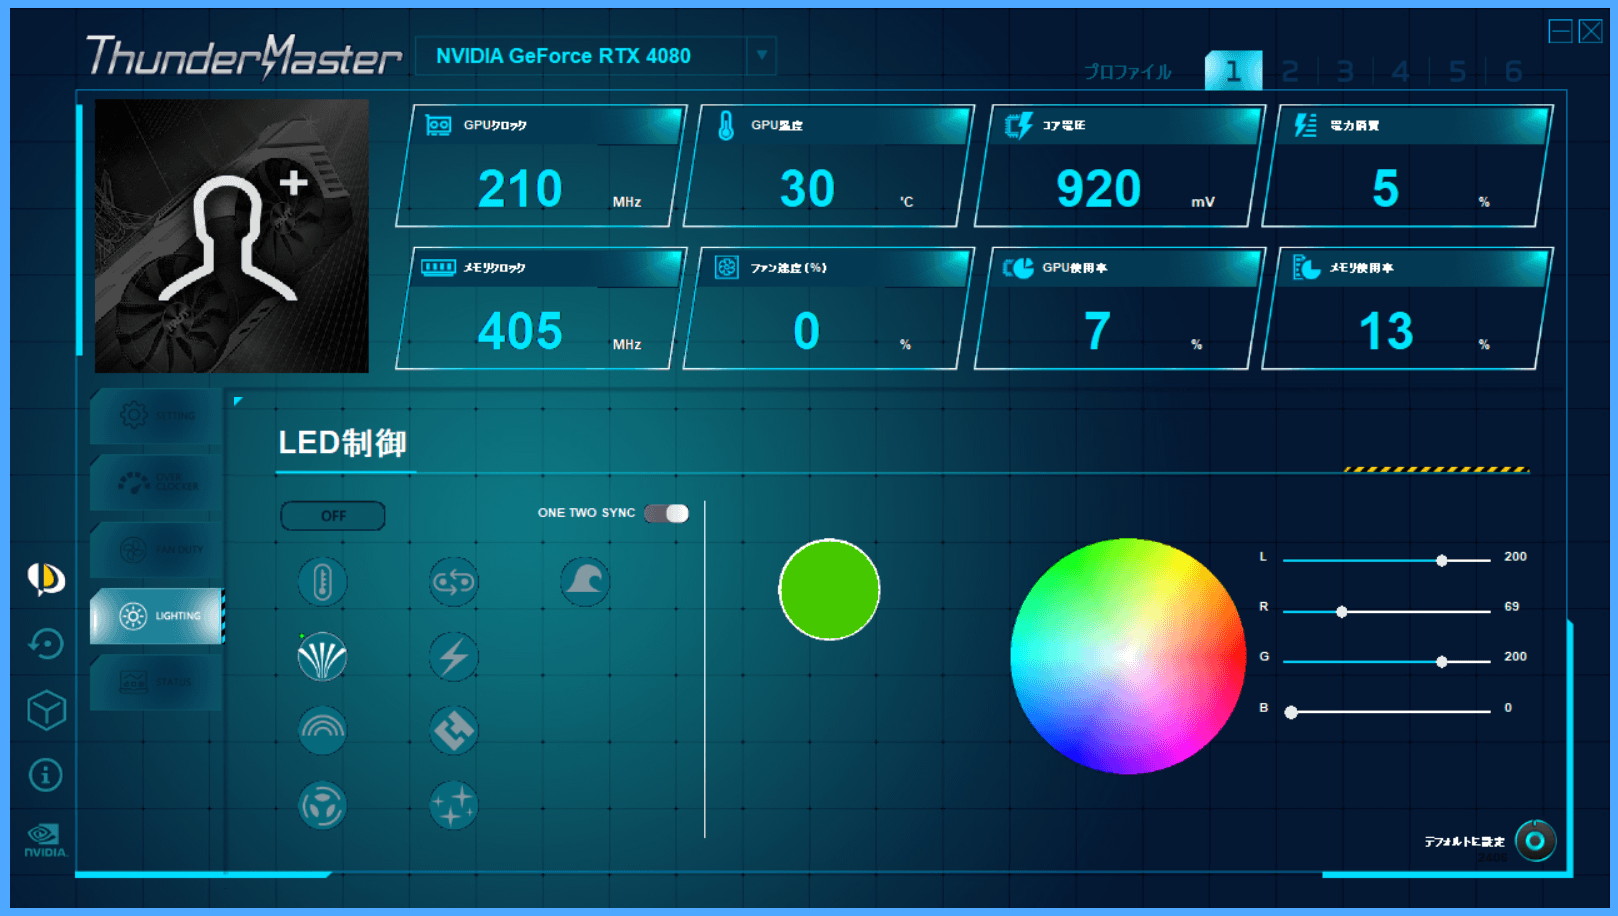Click the core voltage value 920
Screen dimensions: 1618x916
(1098, 189)
